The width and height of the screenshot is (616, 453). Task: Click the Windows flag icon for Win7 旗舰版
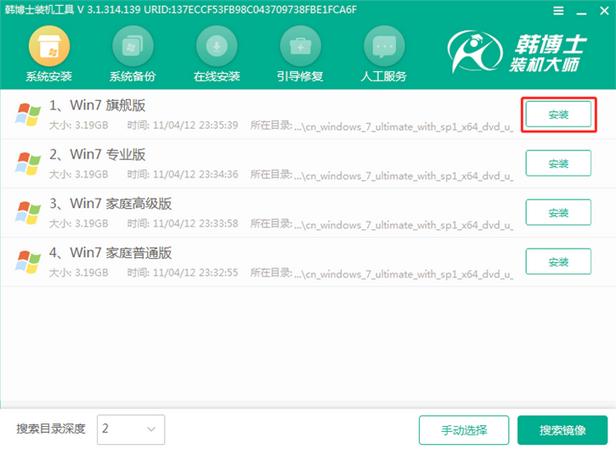(x=27, y=114)
